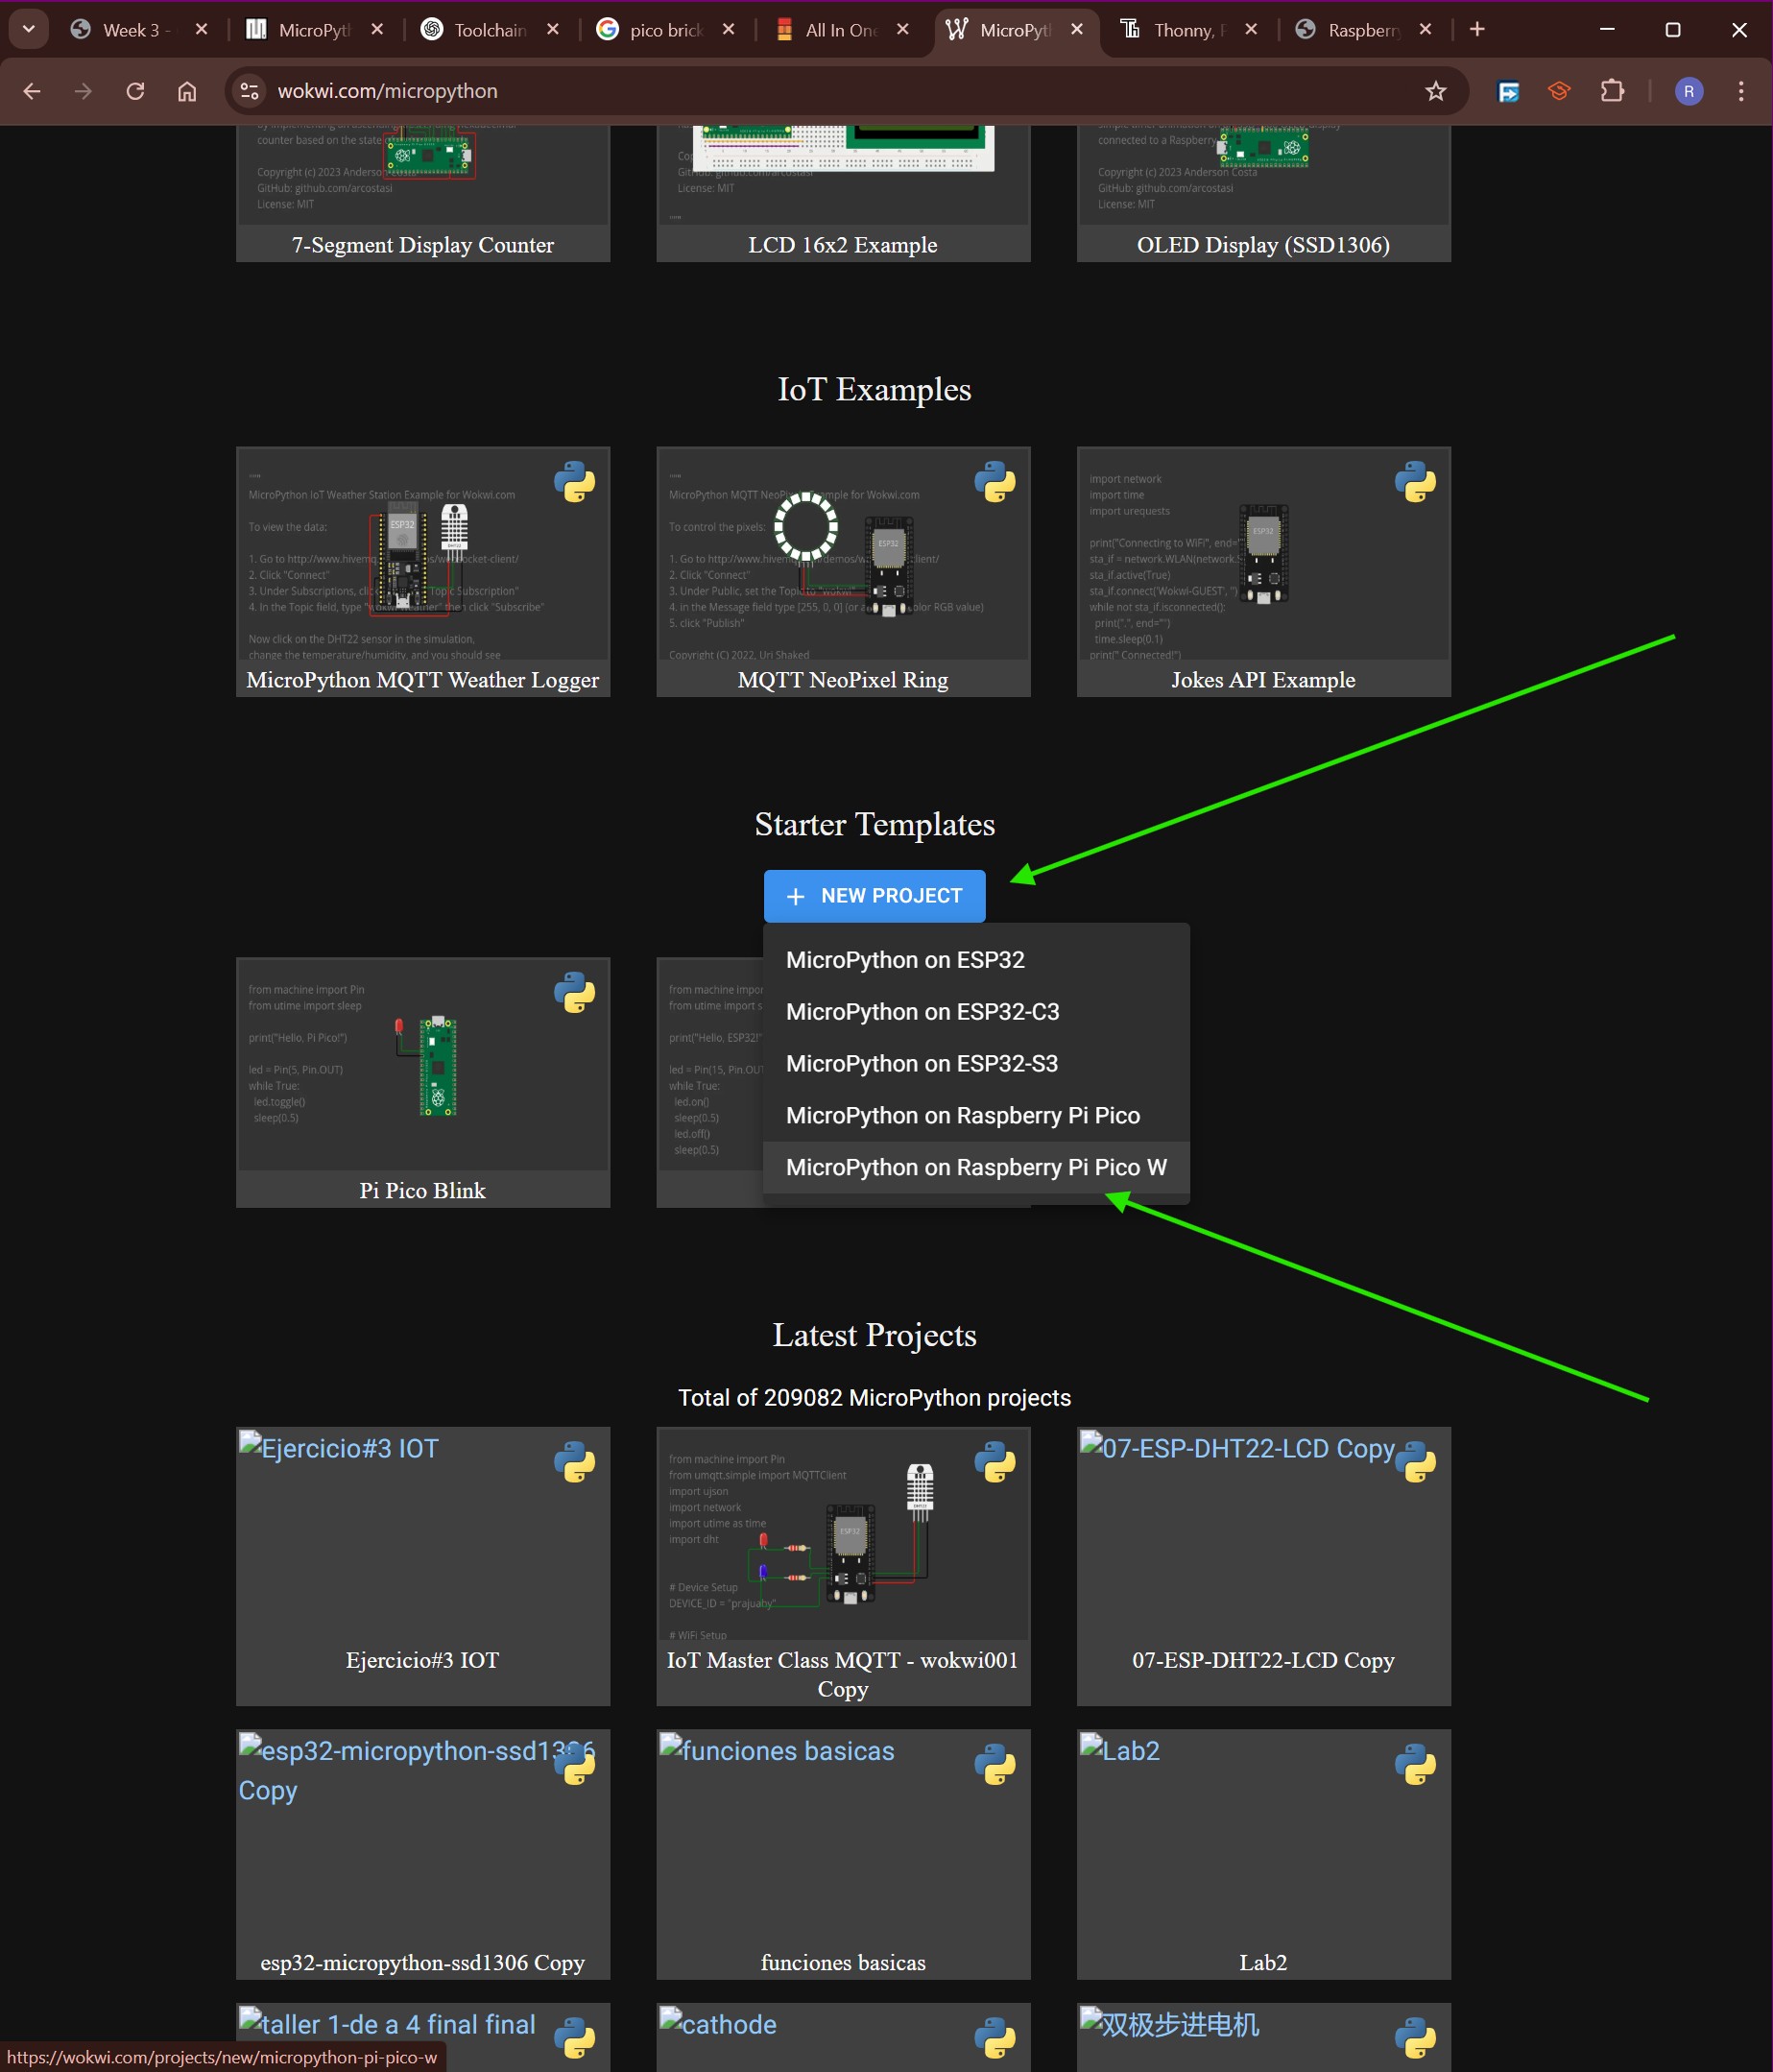Open the Chrome three-dot menu

(x=1741, y=91)
